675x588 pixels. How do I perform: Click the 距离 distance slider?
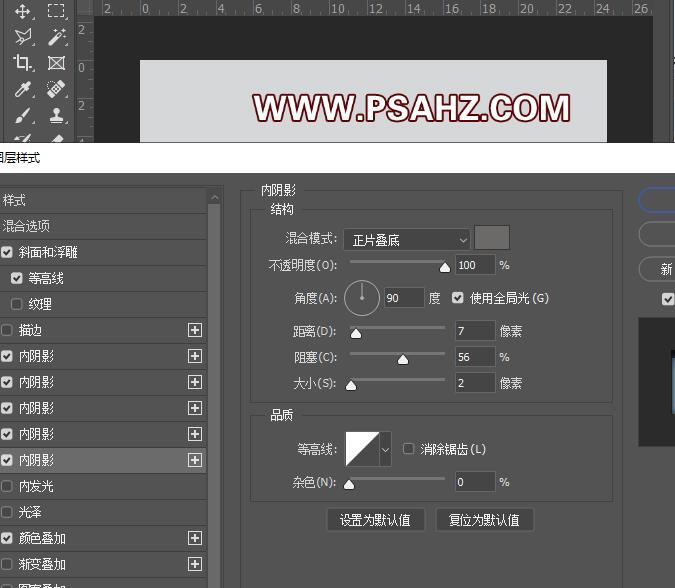click(397, 331)
